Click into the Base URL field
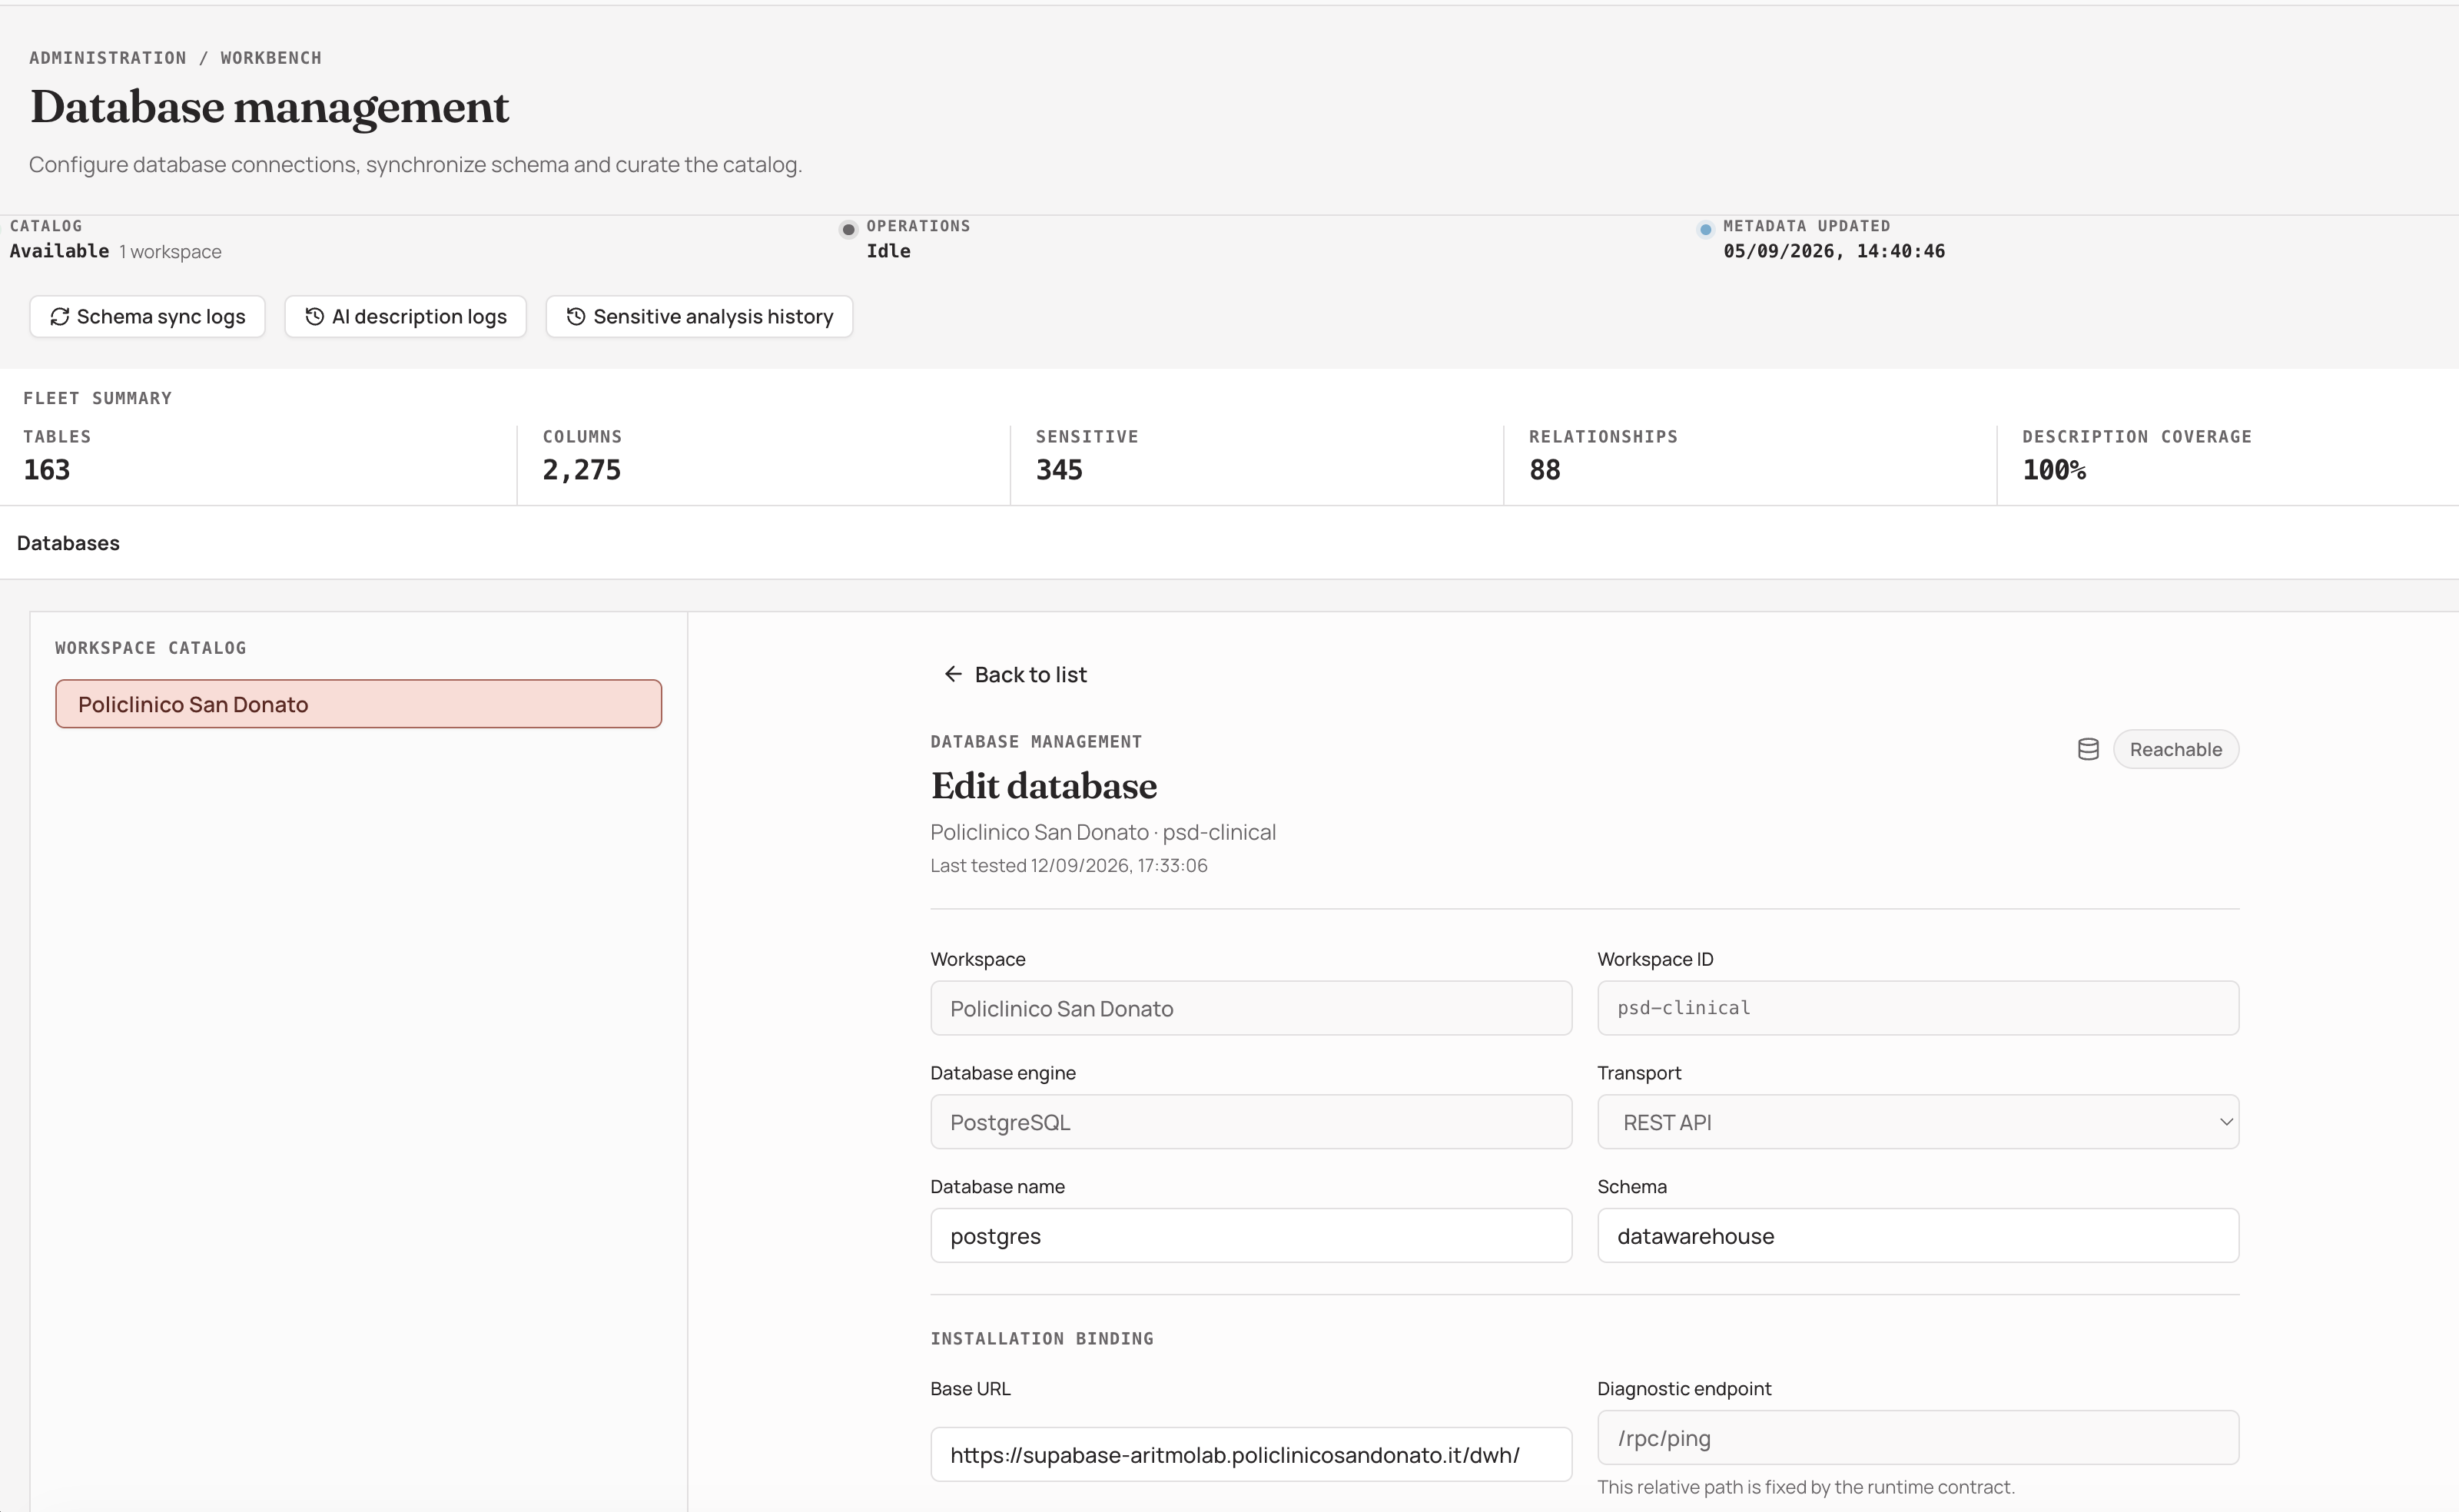The height and width of the screenshot is (1512, 2459). (1251, 1455)
